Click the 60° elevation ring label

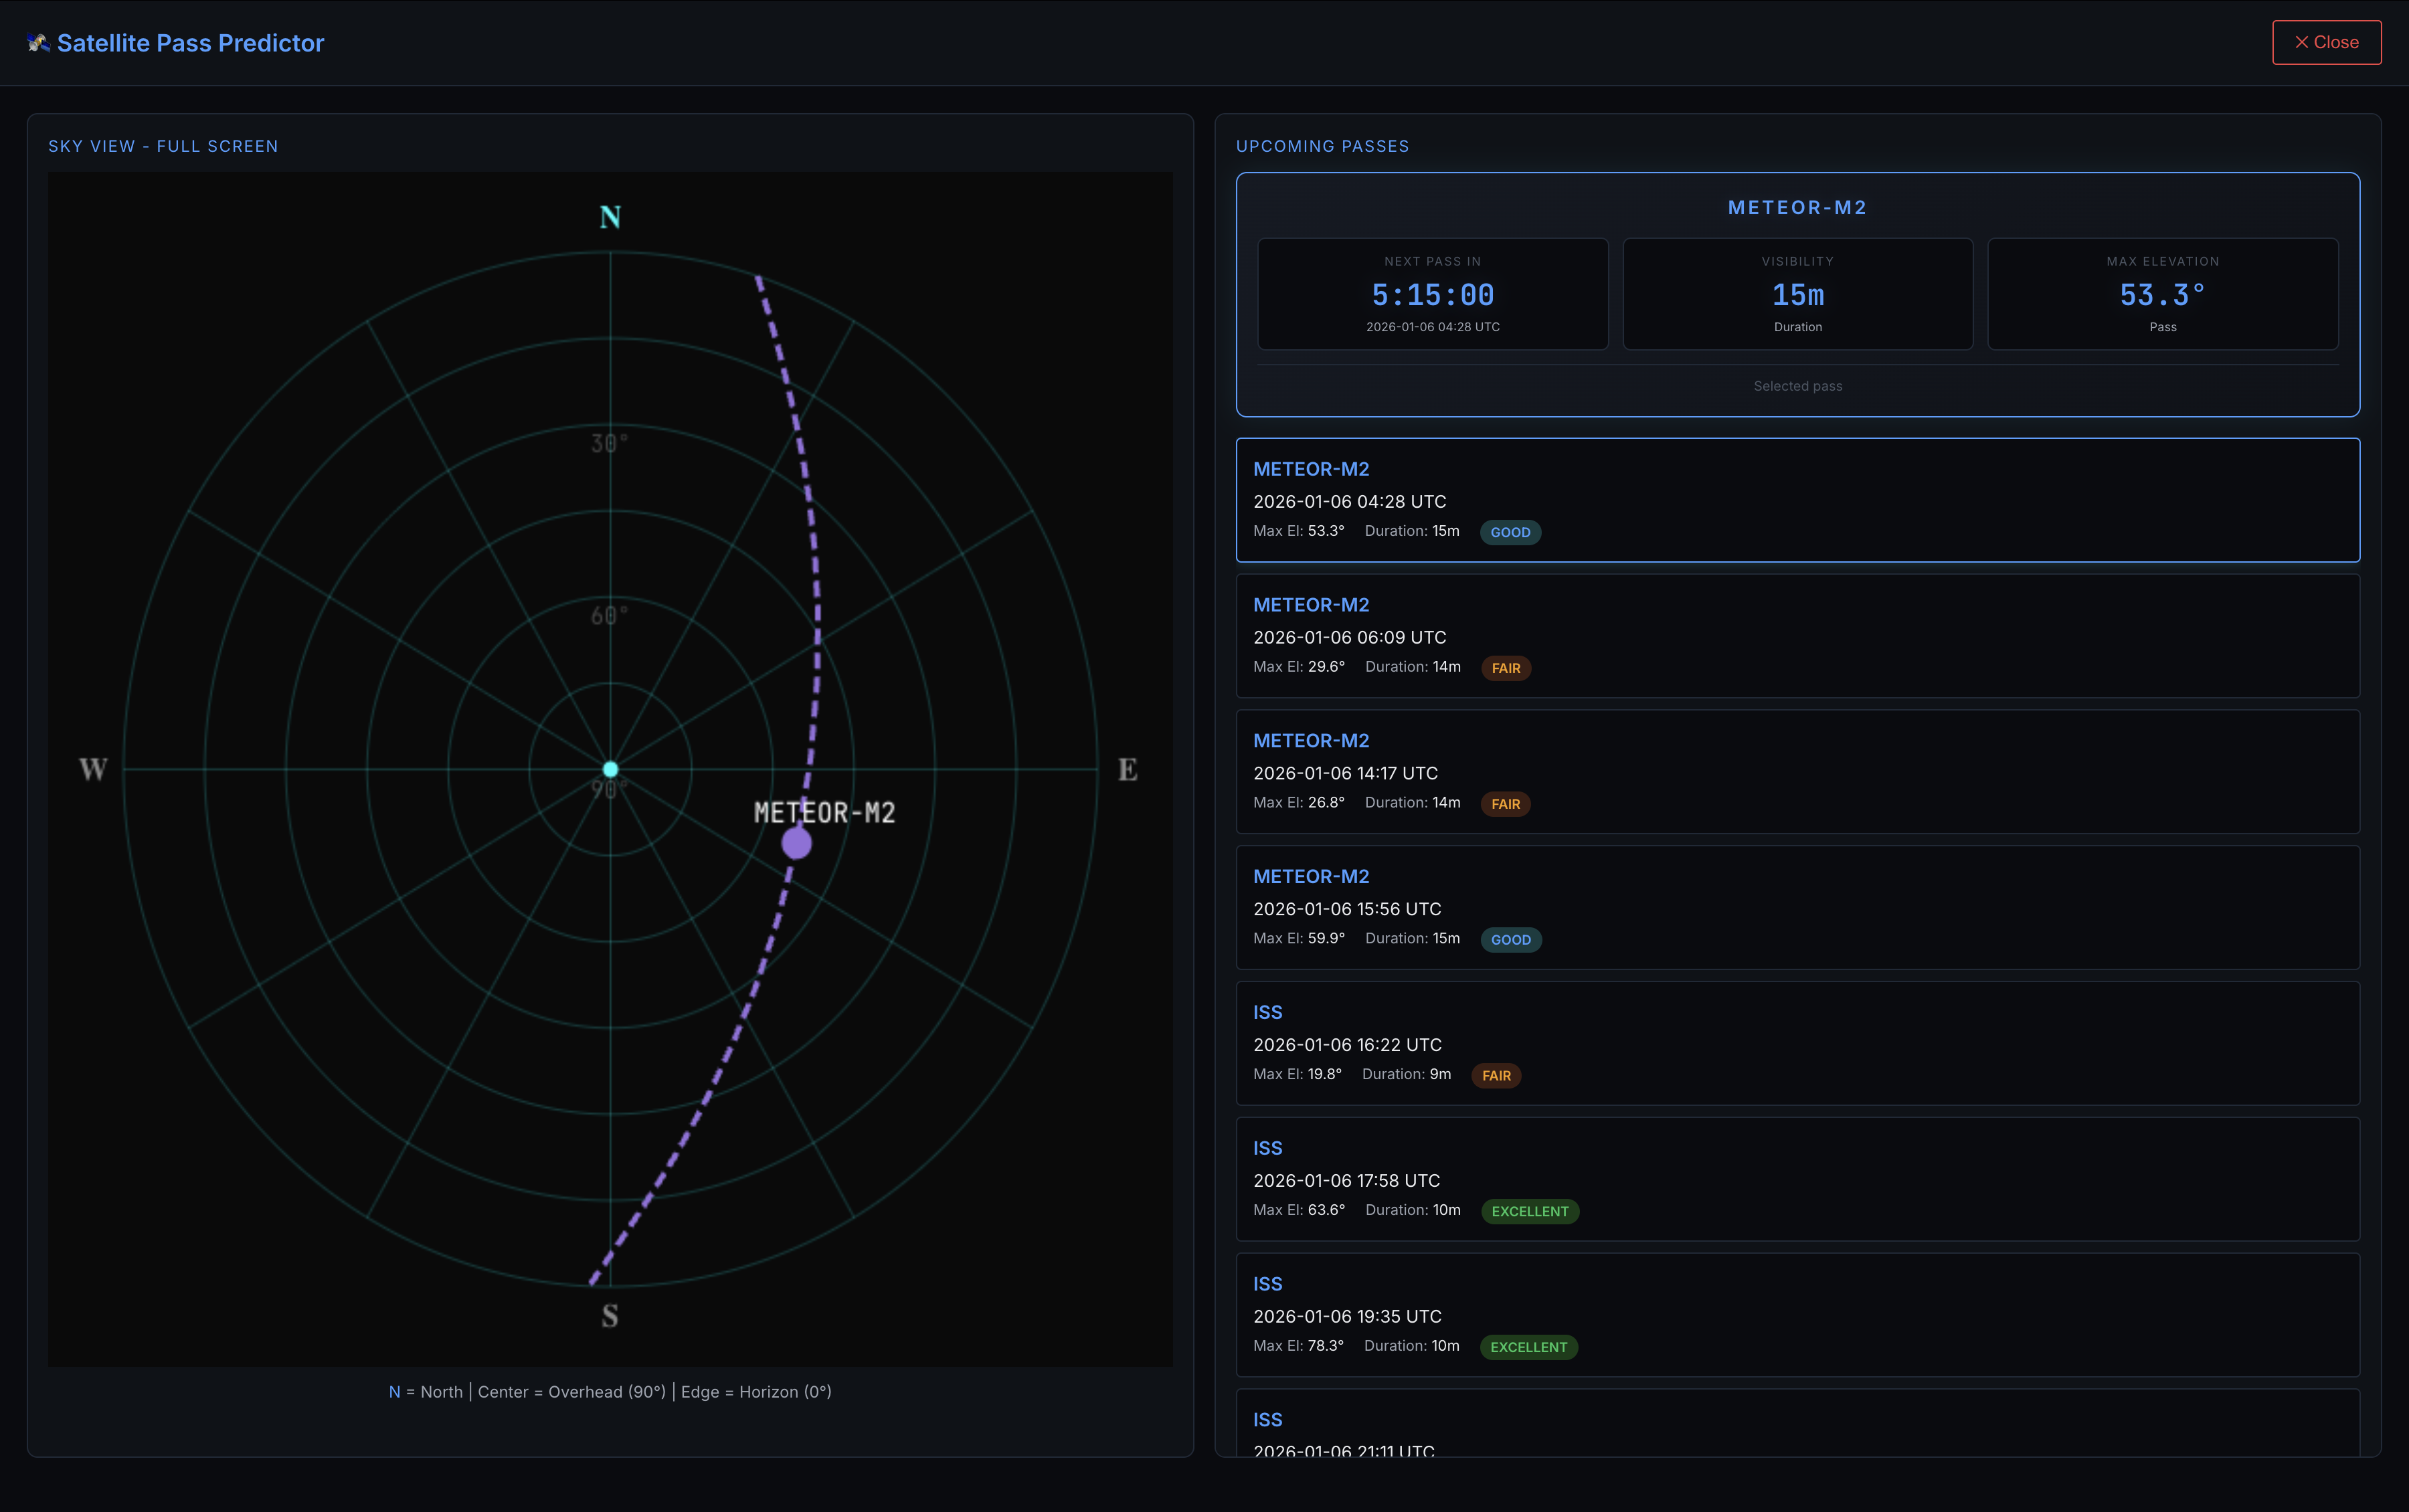pos(609,616)
